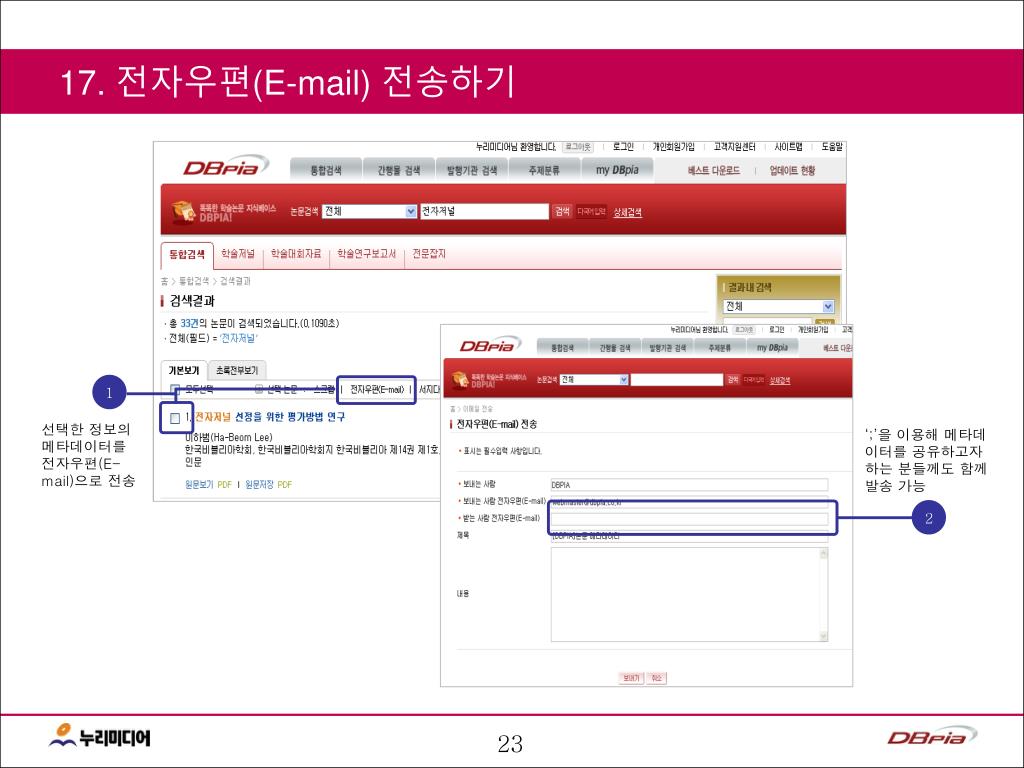Switch to the 학술대회자료 tab
The width and height of the screenshot is (1024, 768).
(296, 254)
